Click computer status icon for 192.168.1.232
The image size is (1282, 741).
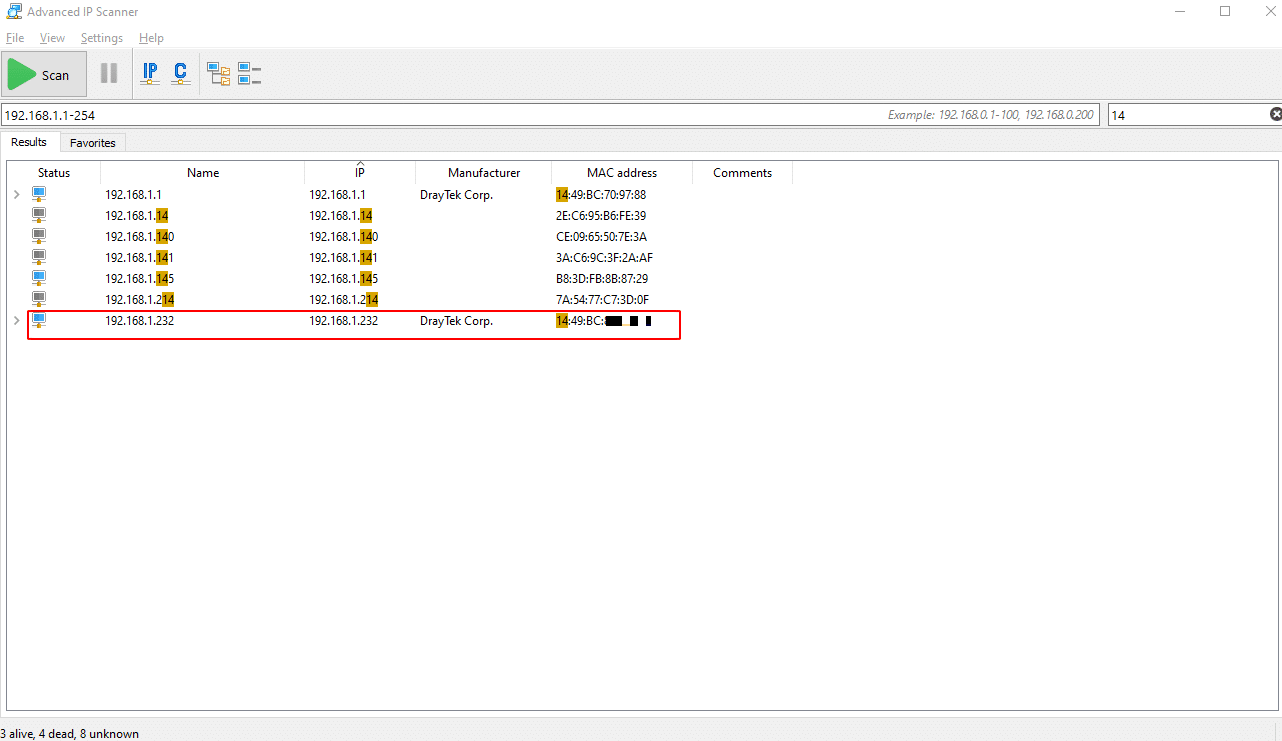tap(39, 320)
